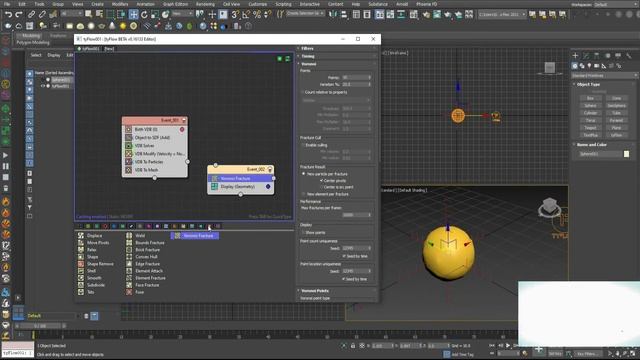The height and width of the screenshot is (360, 640).
Task: Click the ViewCube in perspective viewport
Action: click(x=549, y=207)
